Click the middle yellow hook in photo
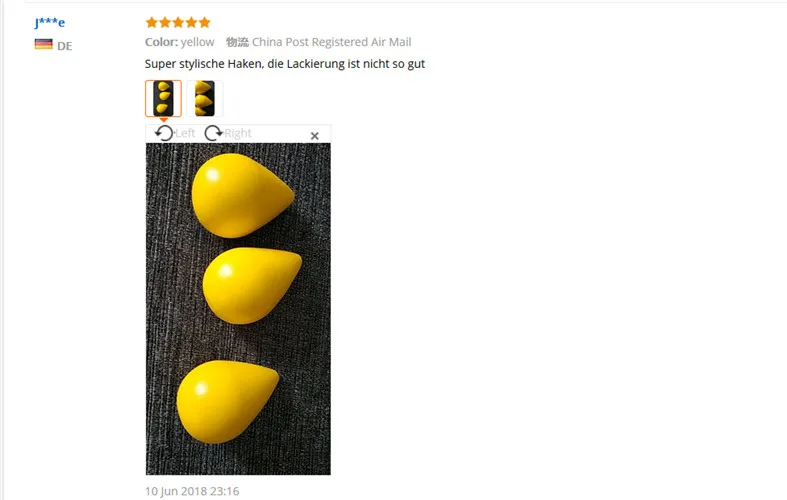The image size is (787, 500). tap(252, 285)
